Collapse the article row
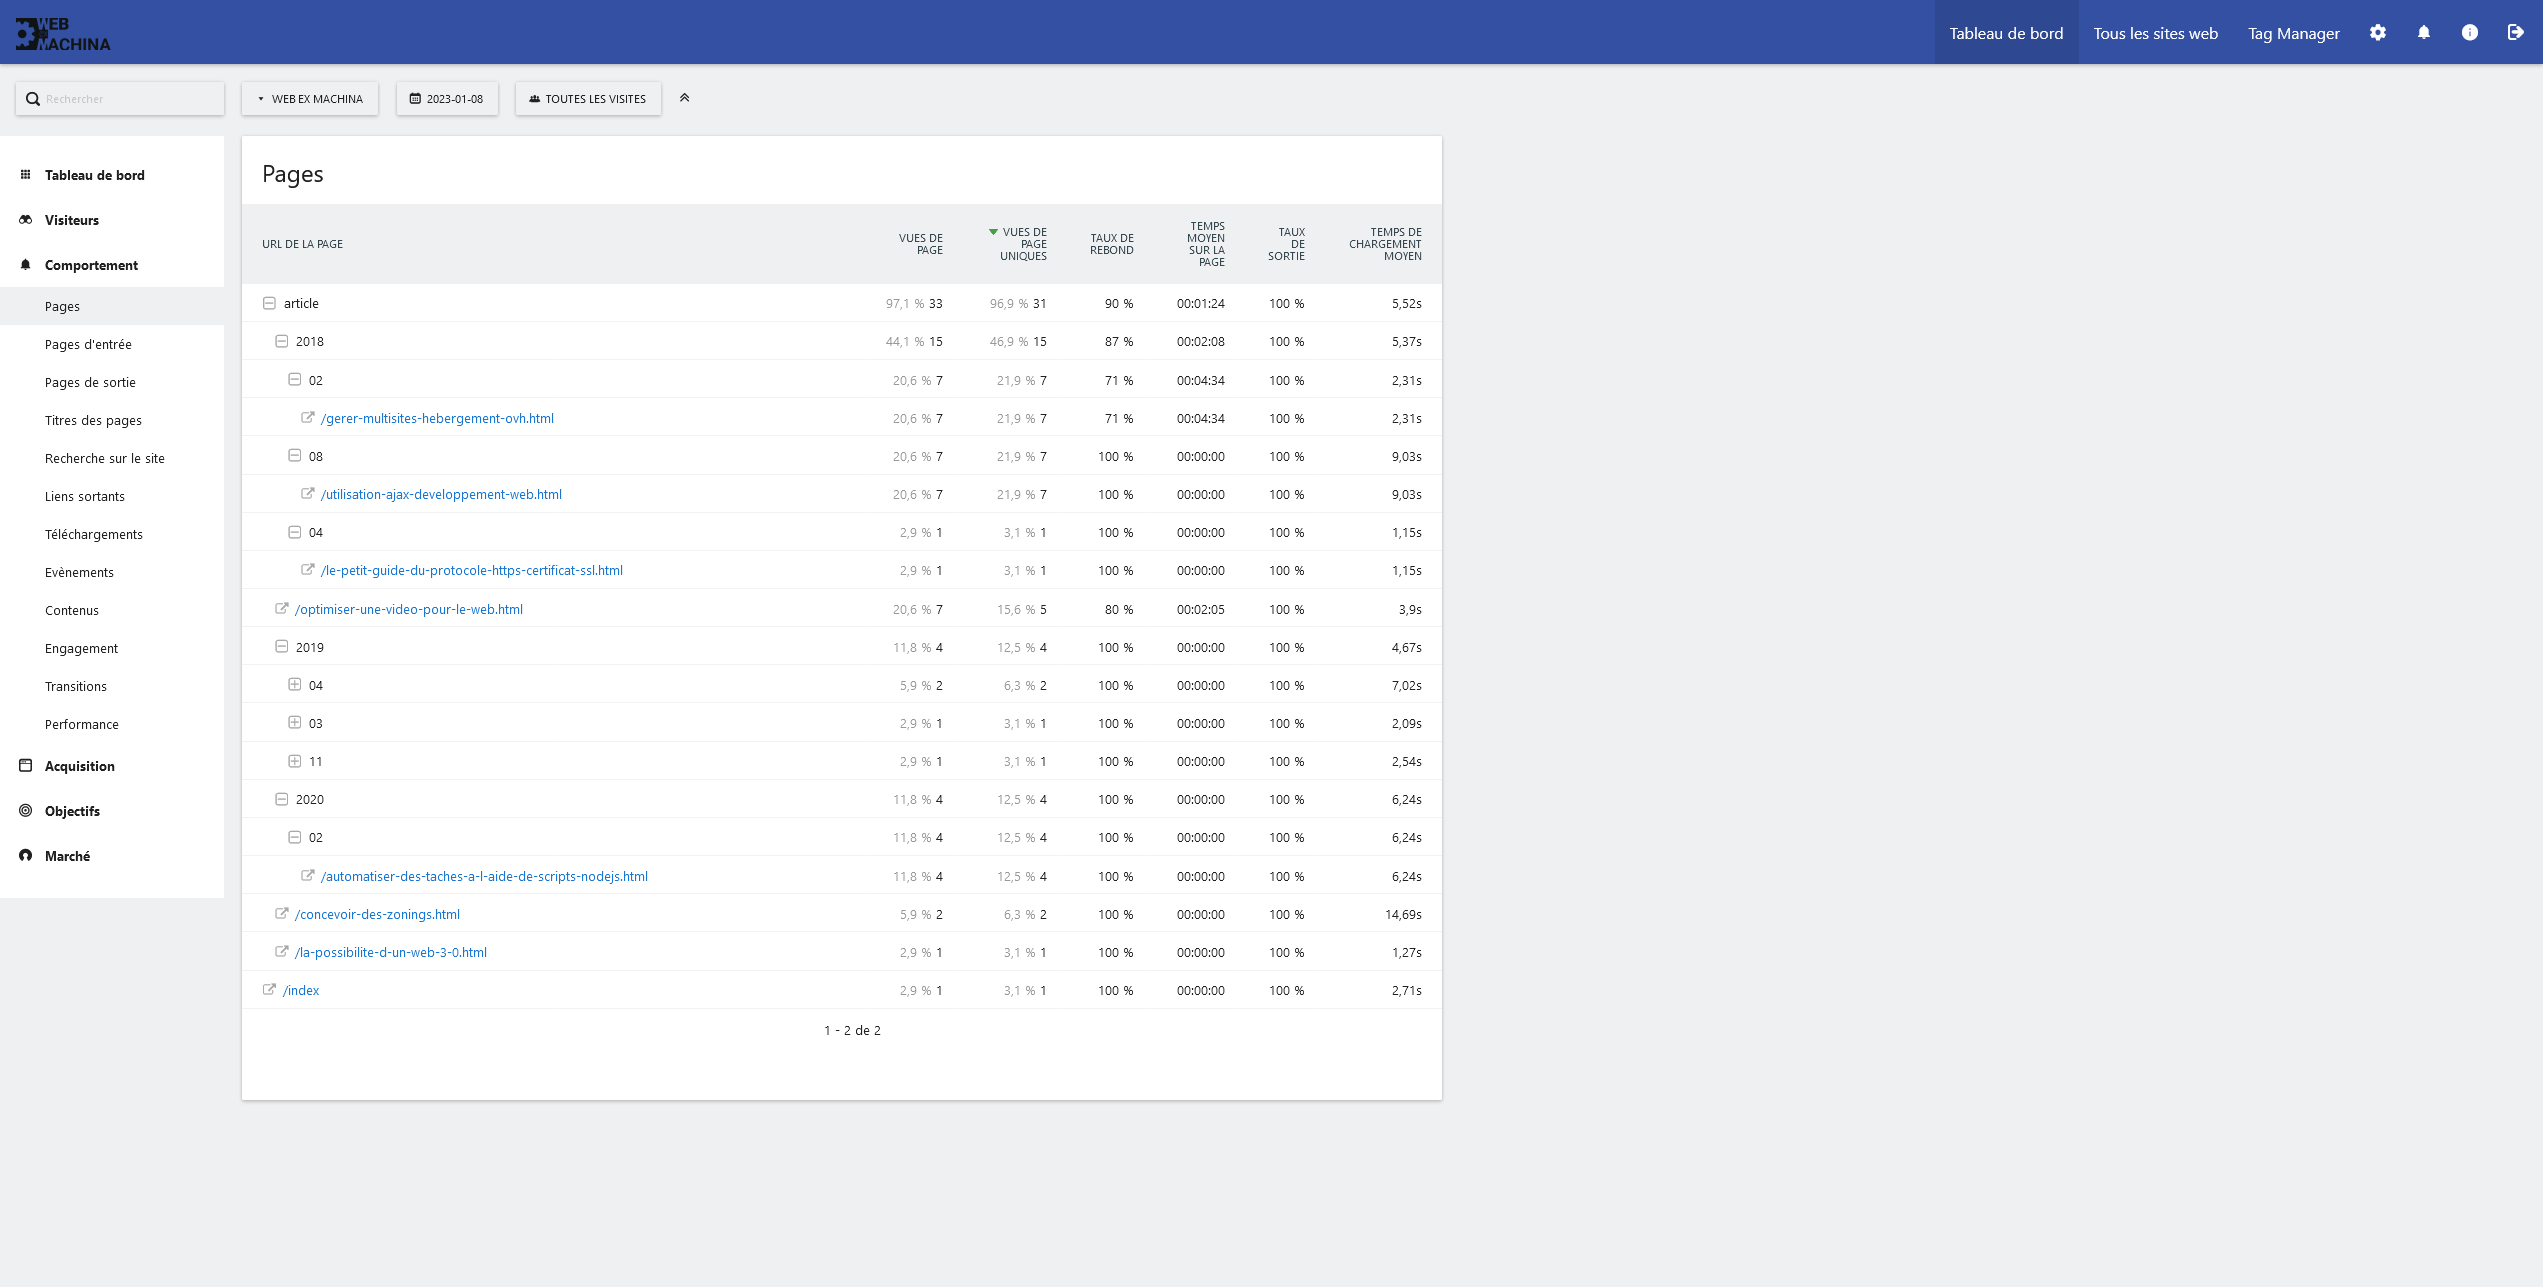The width and height of the screenshot is (2543, 1287). (269, 303)
